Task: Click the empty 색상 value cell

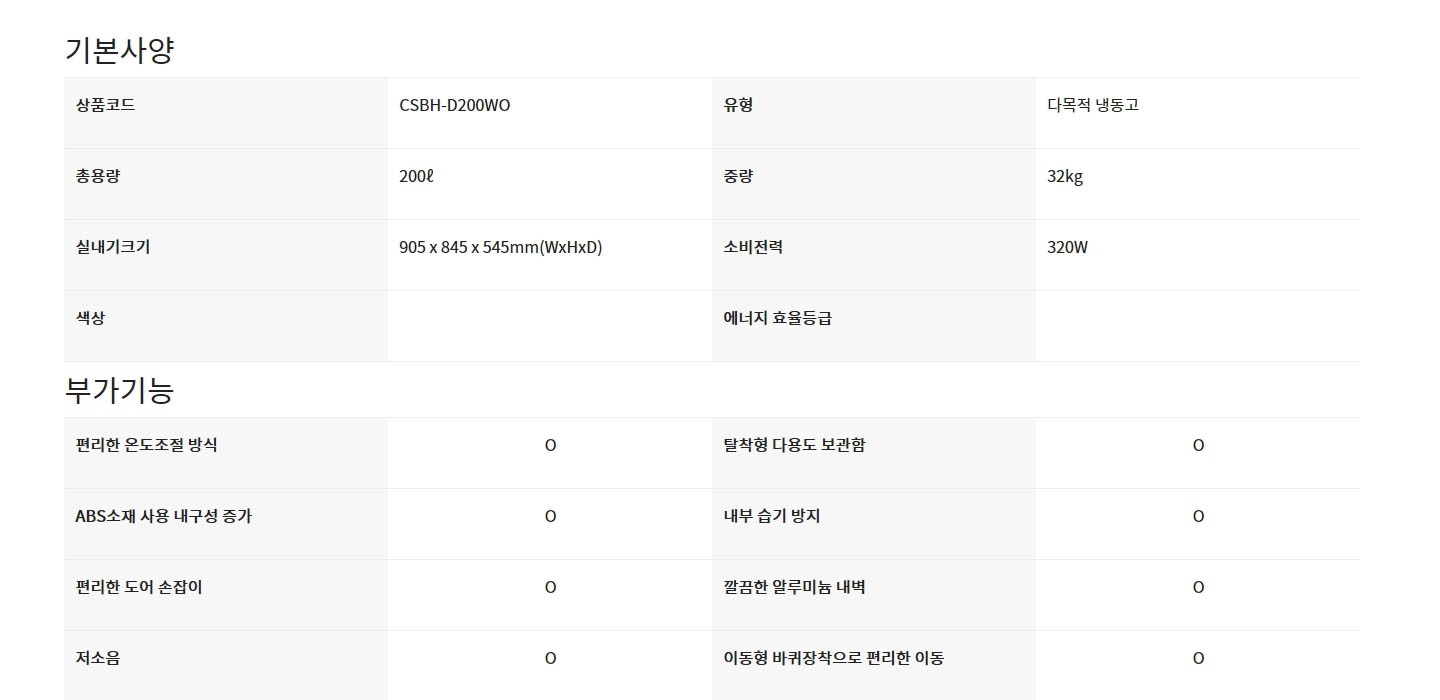Action: pos(550,326)
